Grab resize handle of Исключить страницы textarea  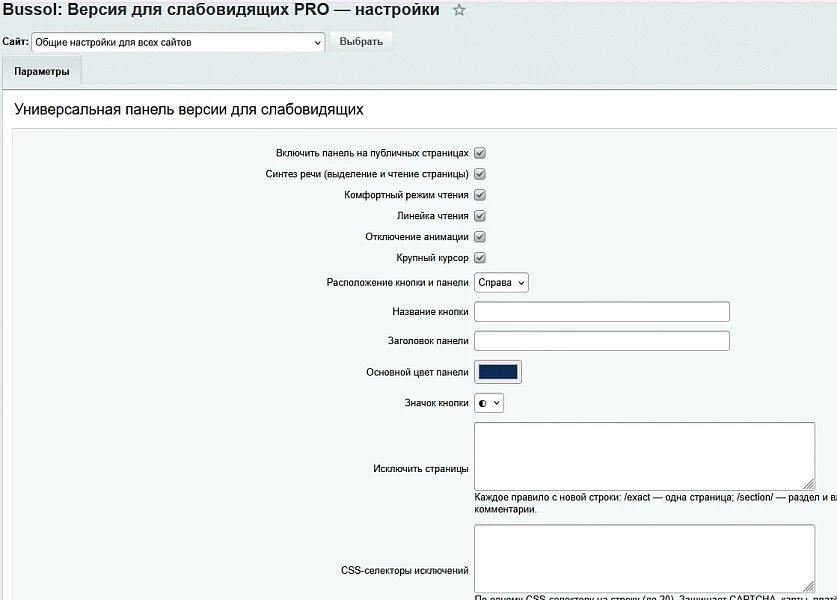(809, 484)
